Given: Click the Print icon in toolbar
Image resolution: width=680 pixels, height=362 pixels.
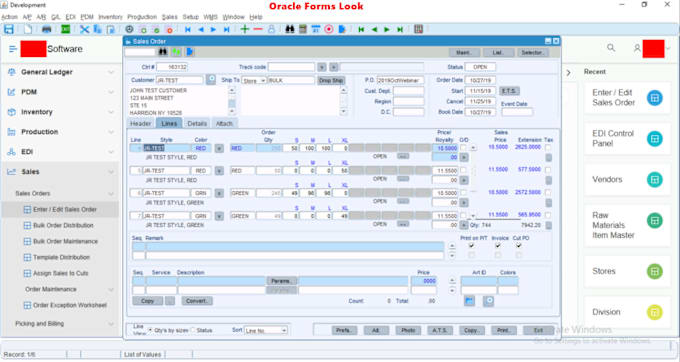Looking at the screenshot, I should pyautogui.click(x=46, y=29).
